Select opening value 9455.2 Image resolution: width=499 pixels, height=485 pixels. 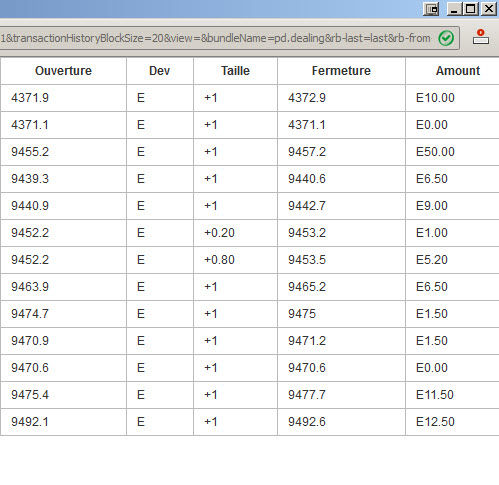[30, 152]
